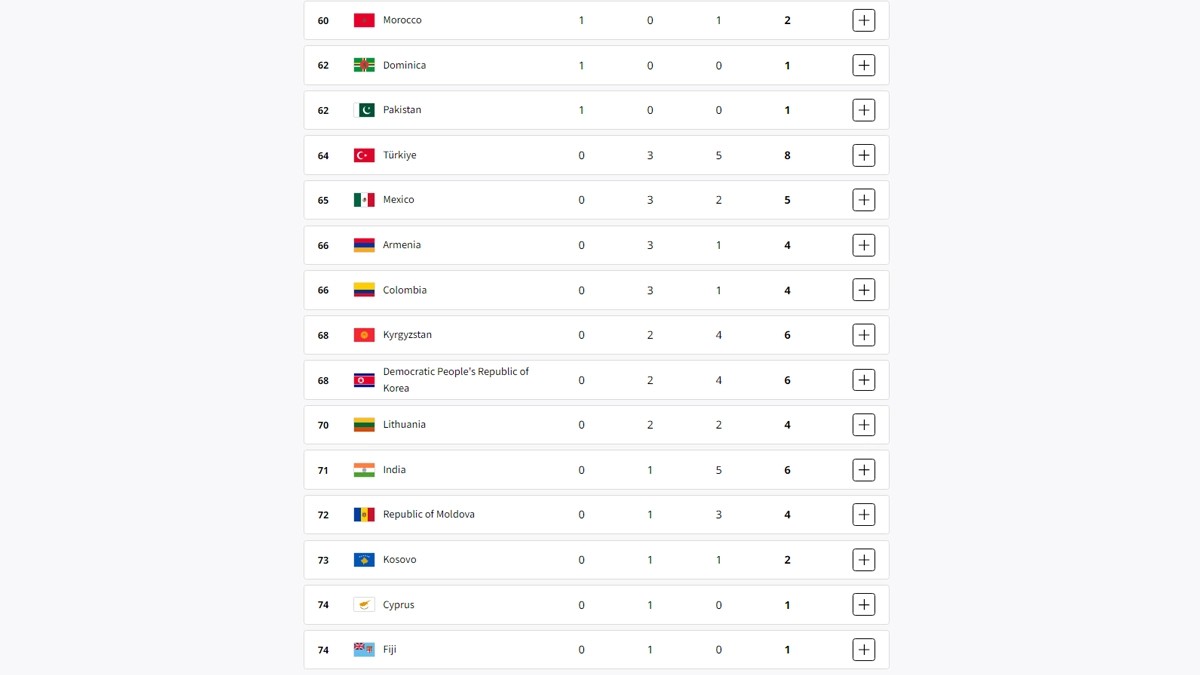Show Fiji medal details
Viewport: 1200px width, 675px height.
tap(863, 650)
